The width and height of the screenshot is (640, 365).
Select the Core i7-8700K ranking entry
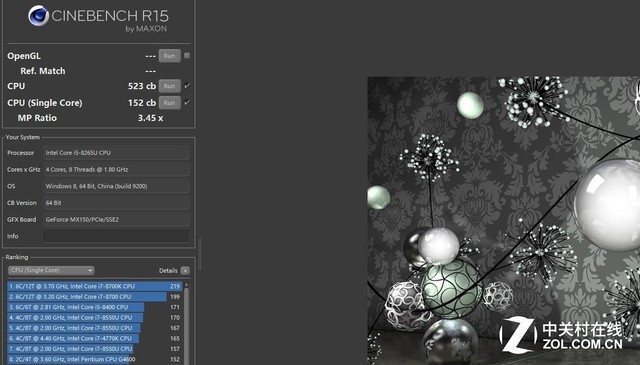[x=94, y=286]
